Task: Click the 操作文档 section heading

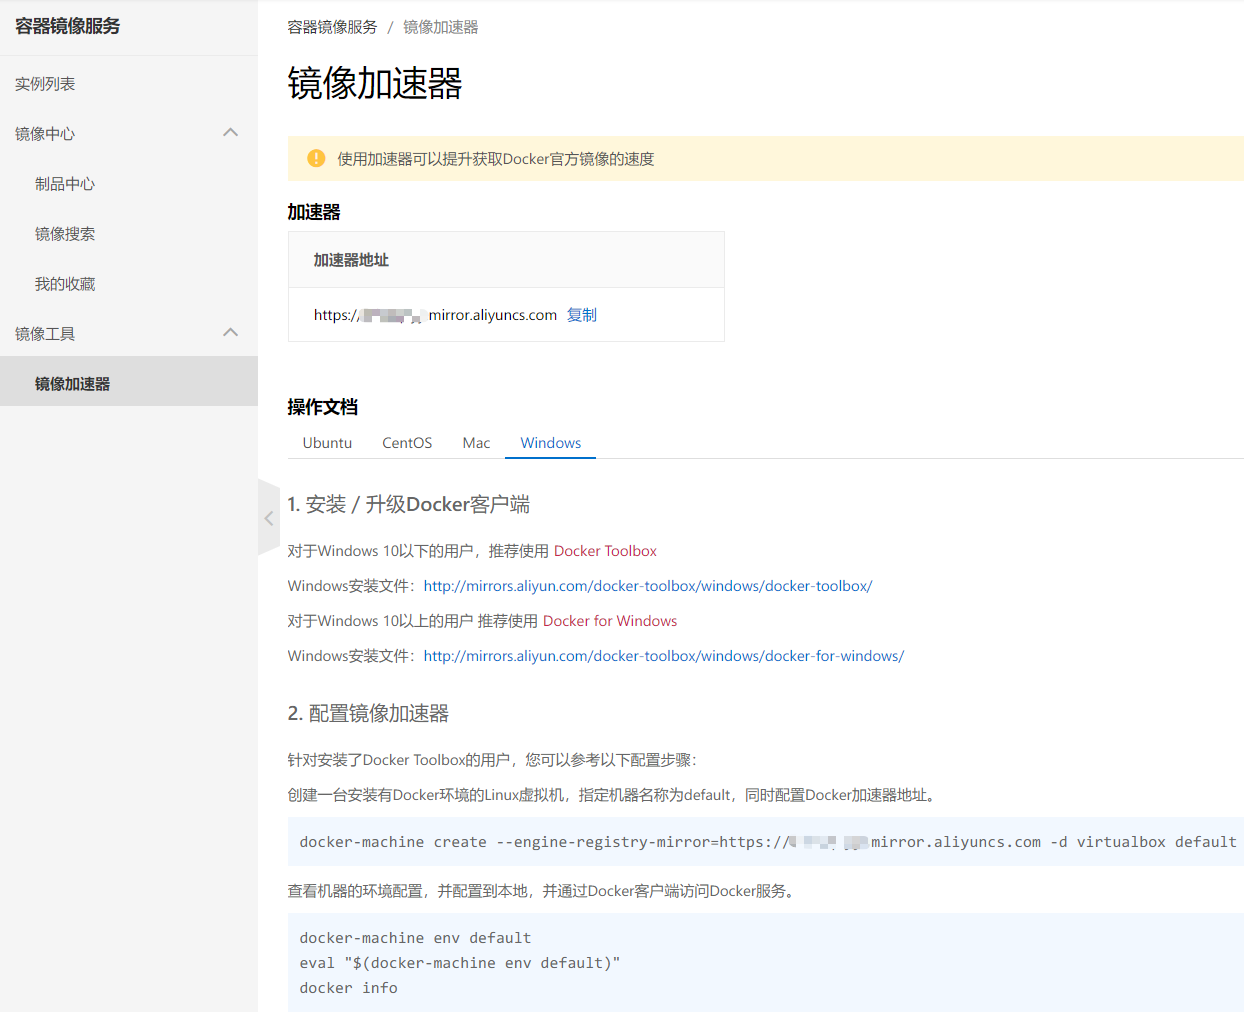Action: 322,407
